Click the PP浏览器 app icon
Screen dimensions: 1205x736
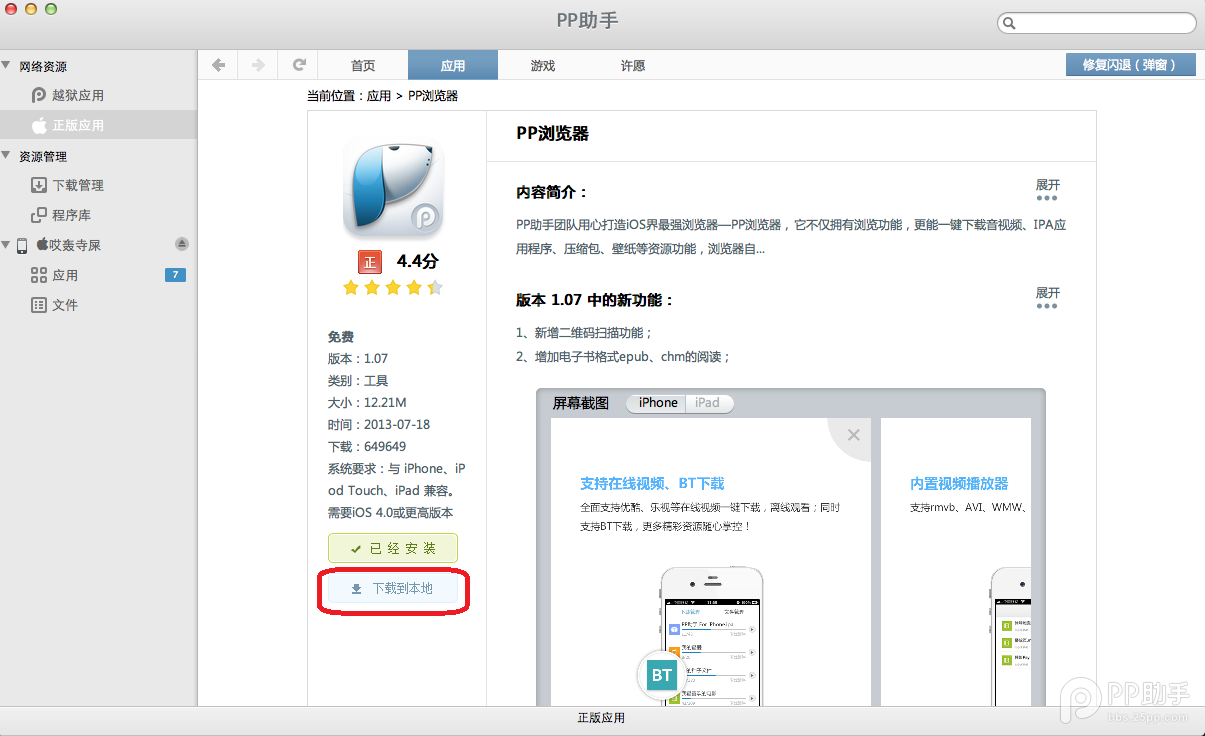click(393, 187)
